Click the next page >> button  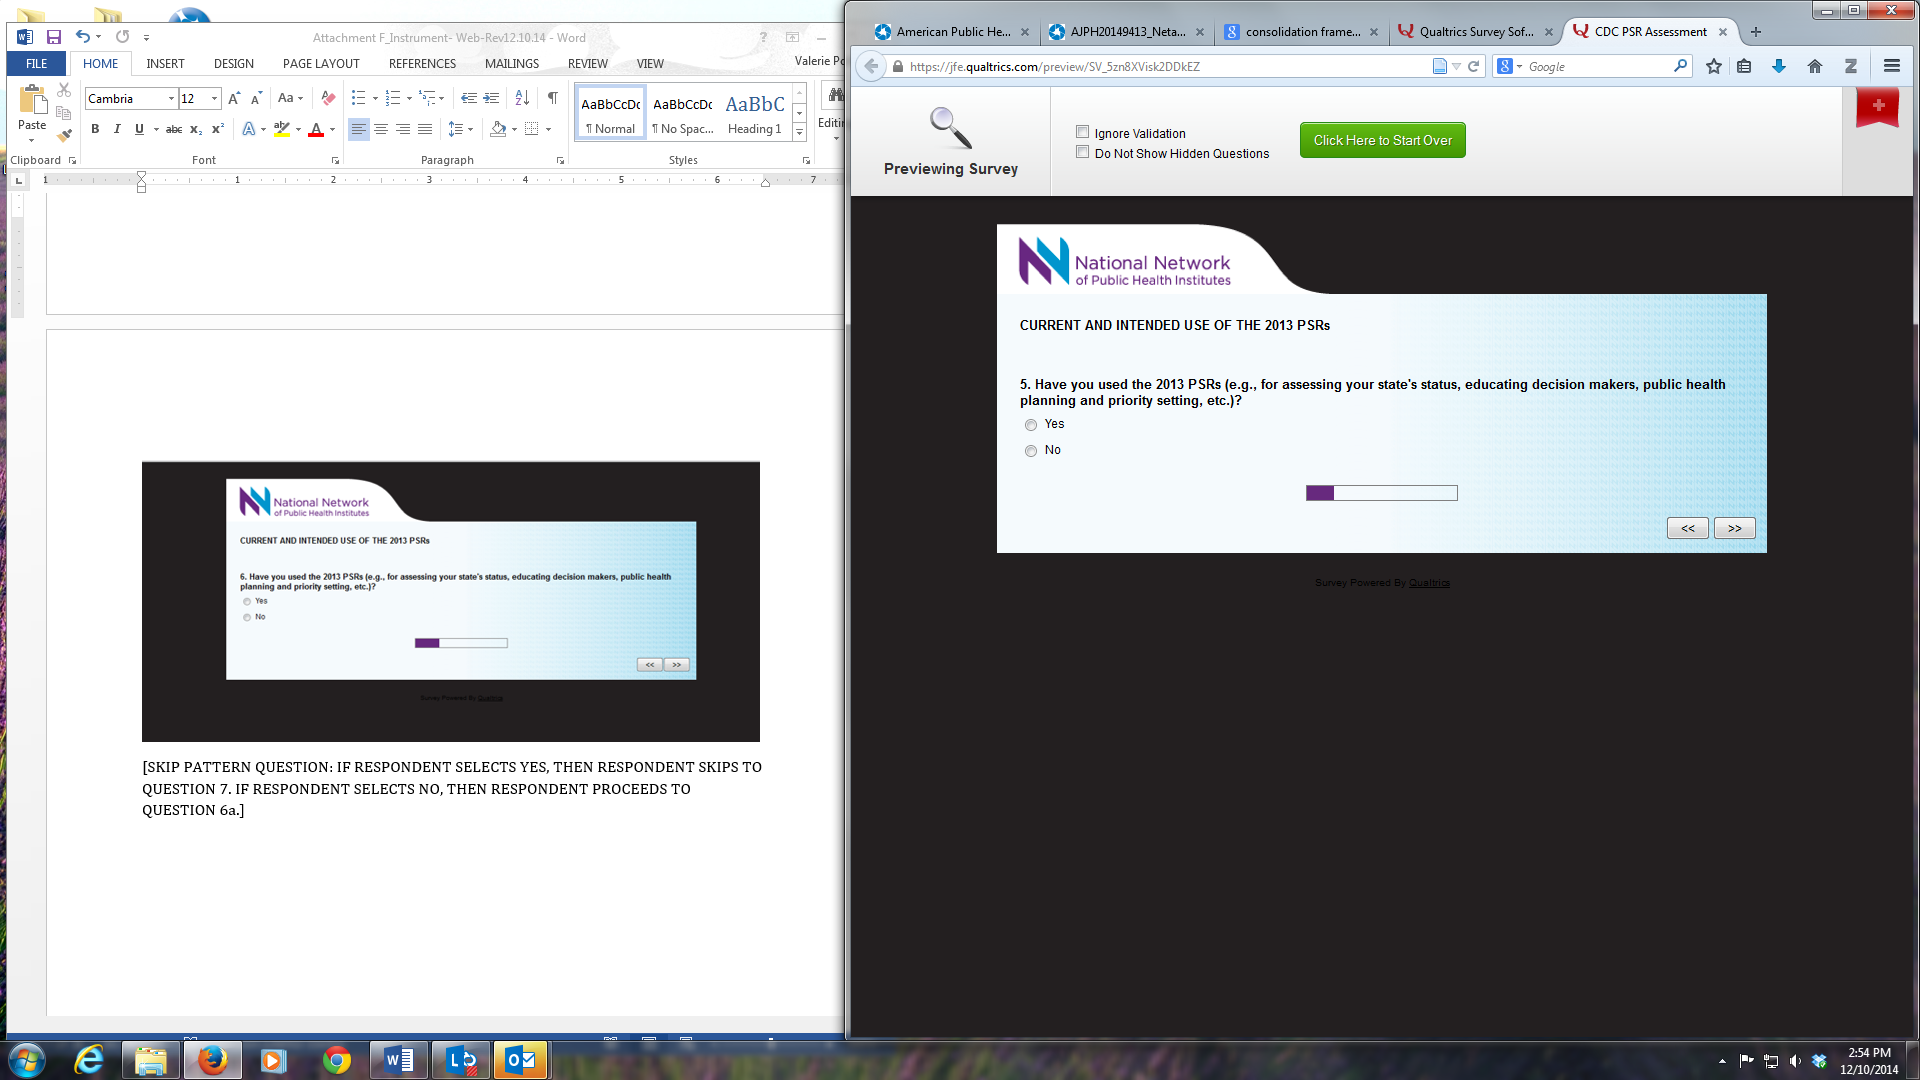(x=1734, y=528)
